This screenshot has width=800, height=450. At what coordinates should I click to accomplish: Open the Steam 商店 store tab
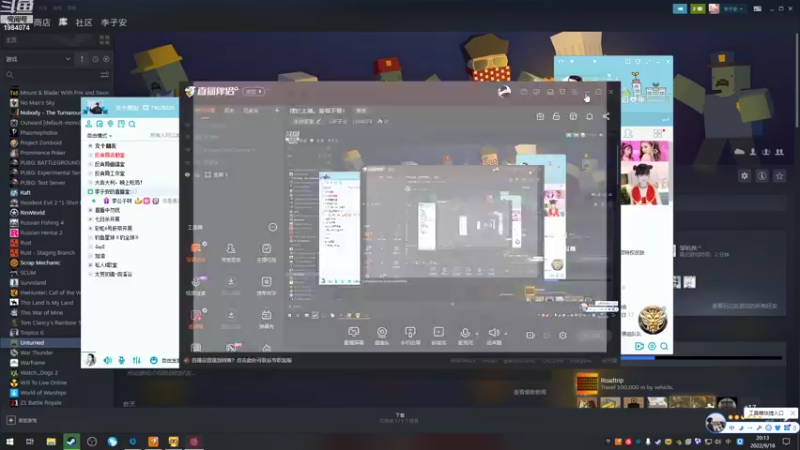pyautogui.click(x=42, y=22)
